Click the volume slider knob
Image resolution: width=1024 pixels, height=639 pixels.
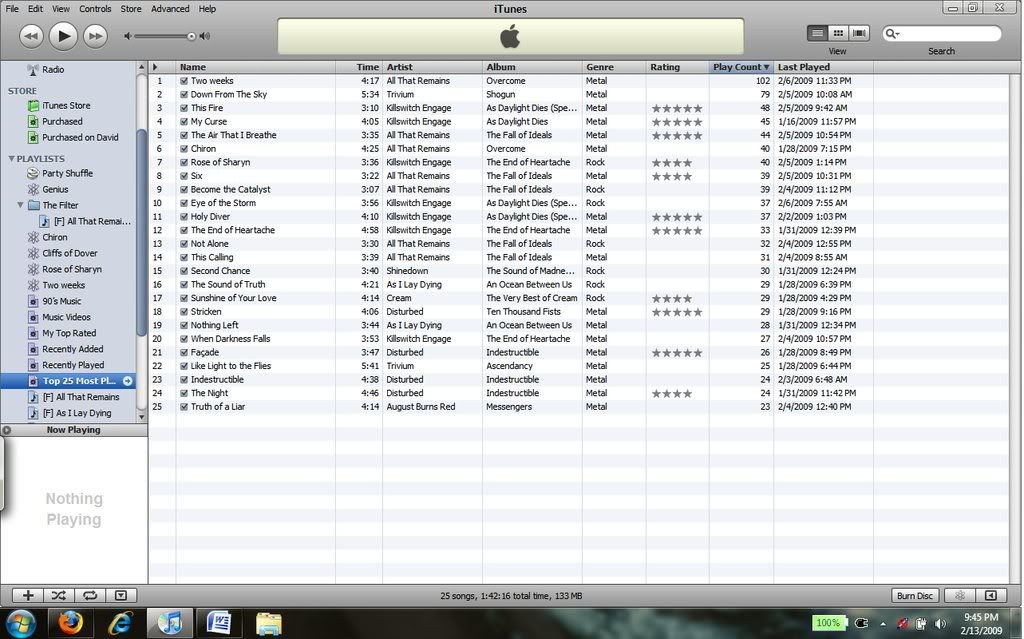[x=191, y=36]
